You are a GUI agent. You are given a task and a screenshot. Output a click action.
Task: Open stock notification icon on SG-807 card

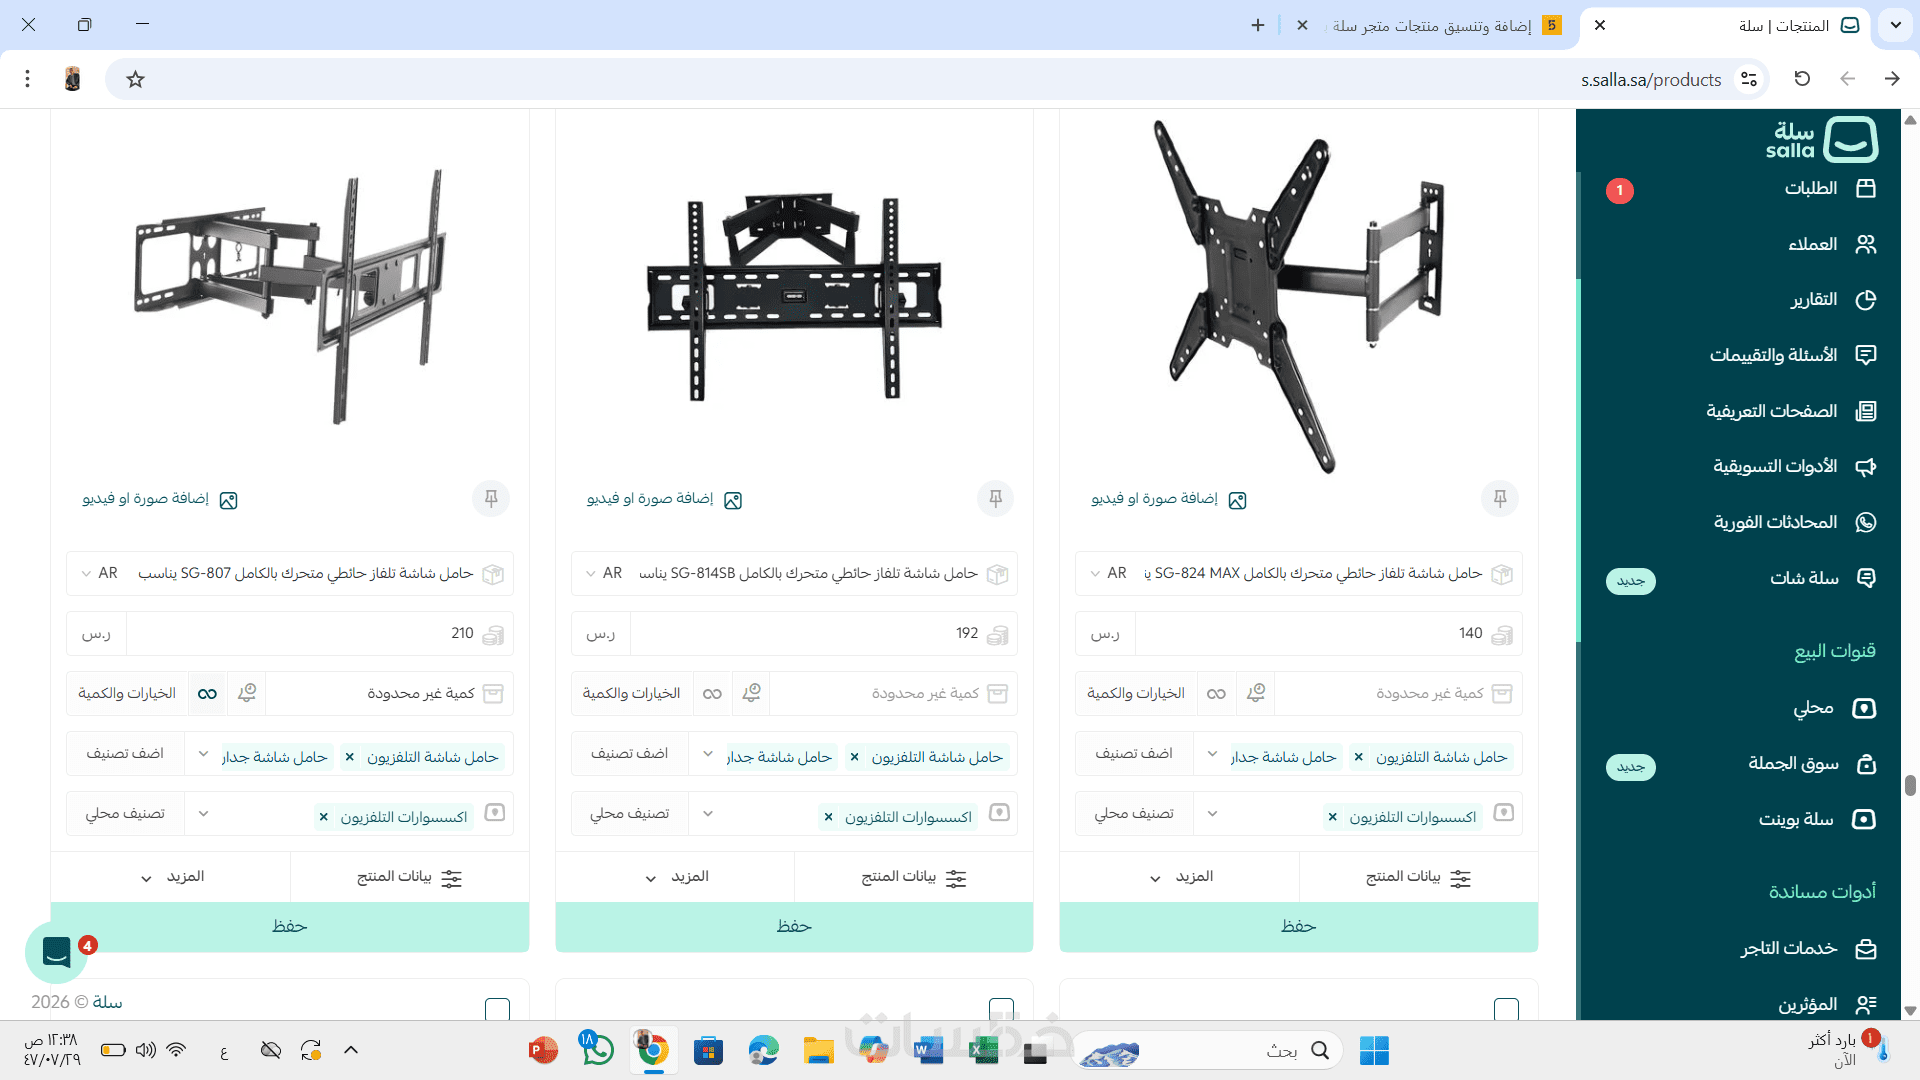tap(247, 693)
